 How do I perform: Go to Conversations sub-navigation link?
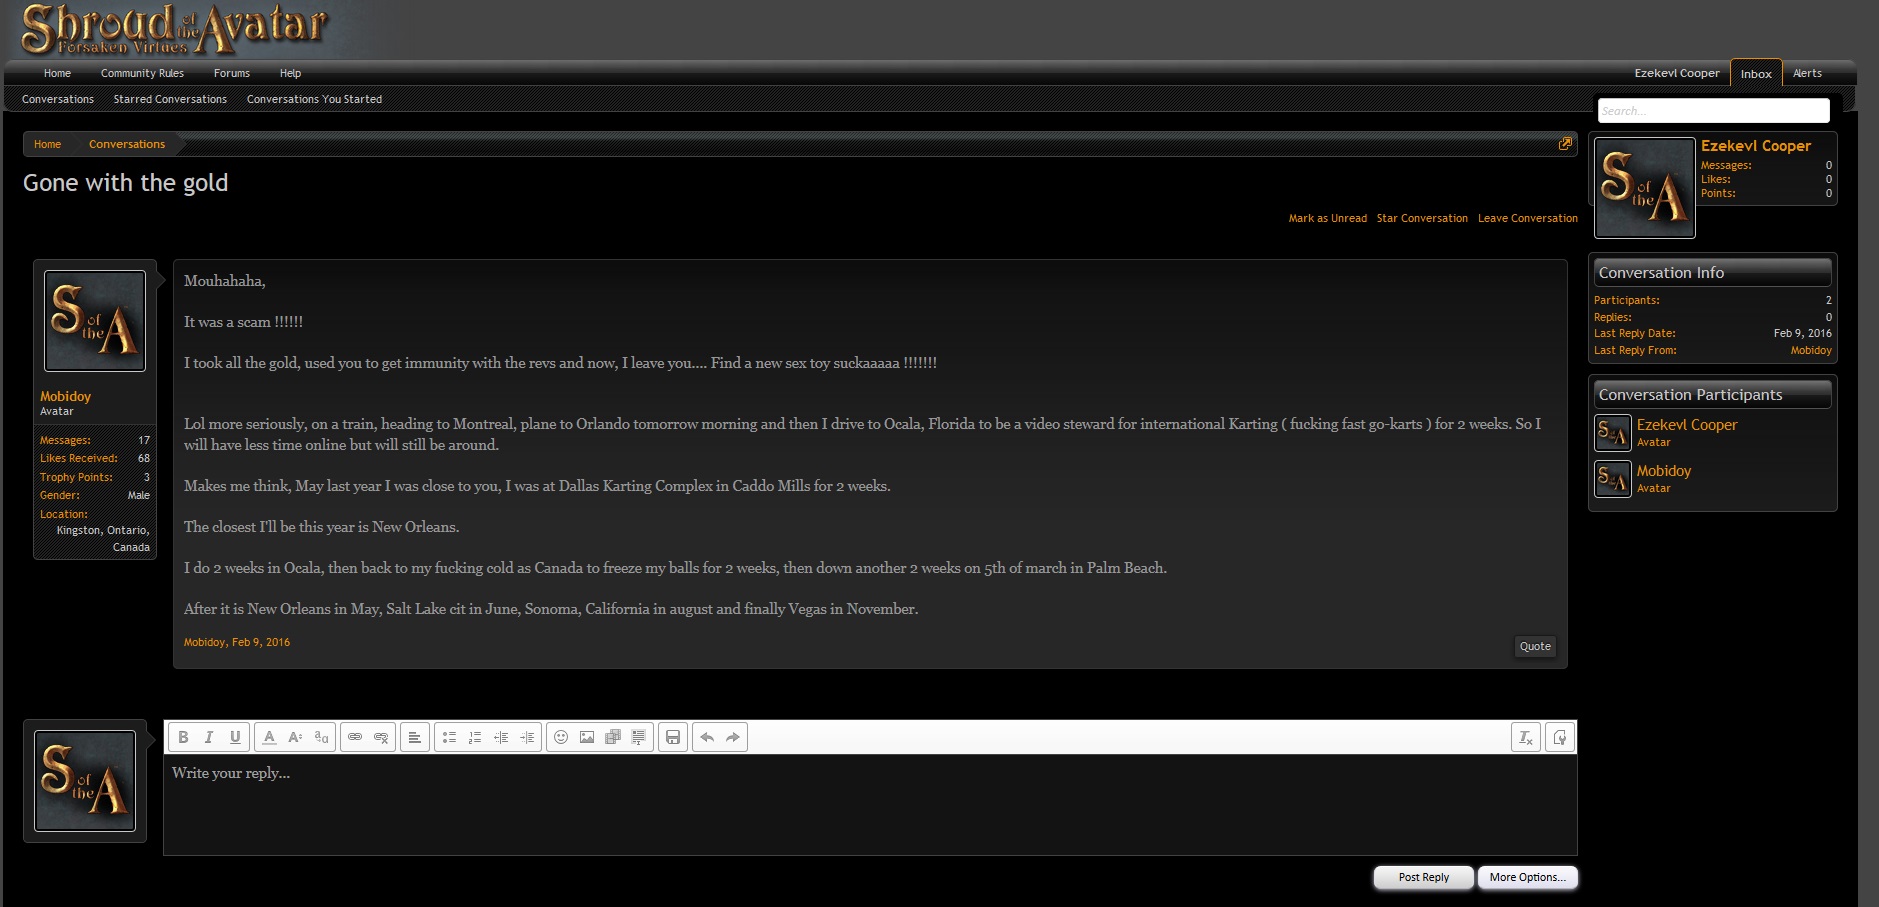click(x=58, y=99)
